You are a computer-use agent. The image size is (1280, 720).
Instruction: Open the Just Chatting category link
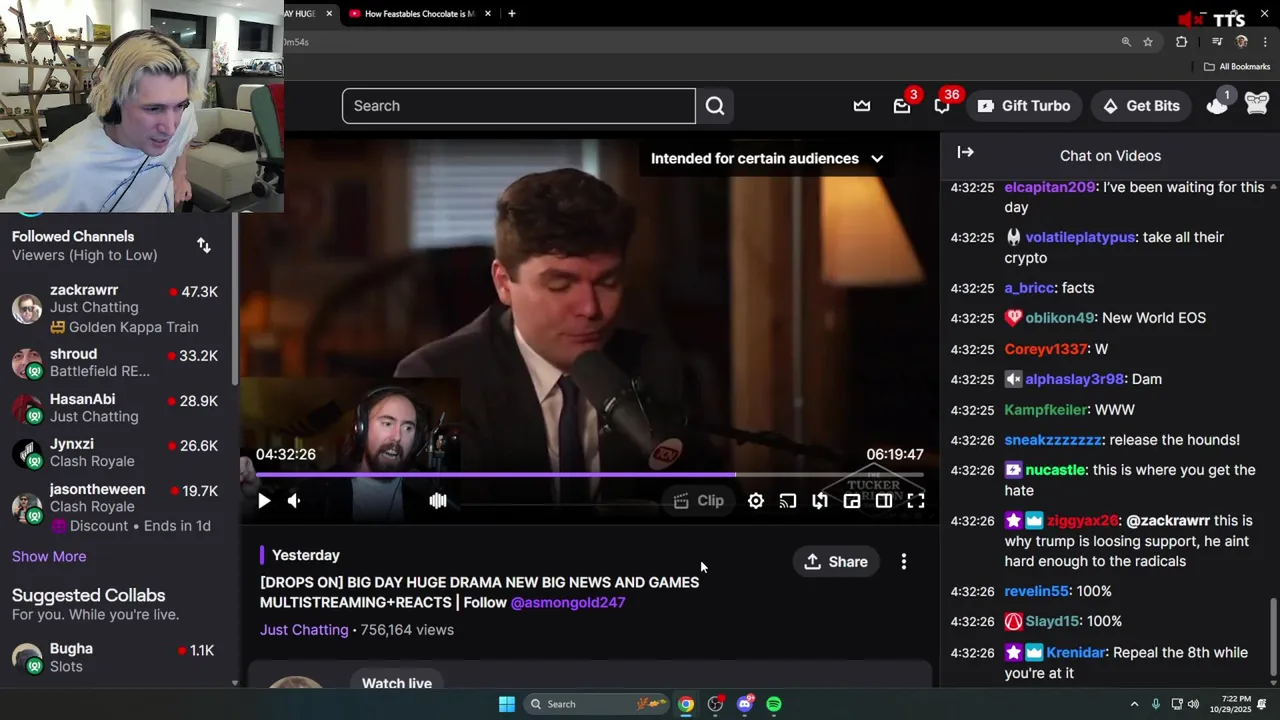pyautogui.click(x=304, y=630)
